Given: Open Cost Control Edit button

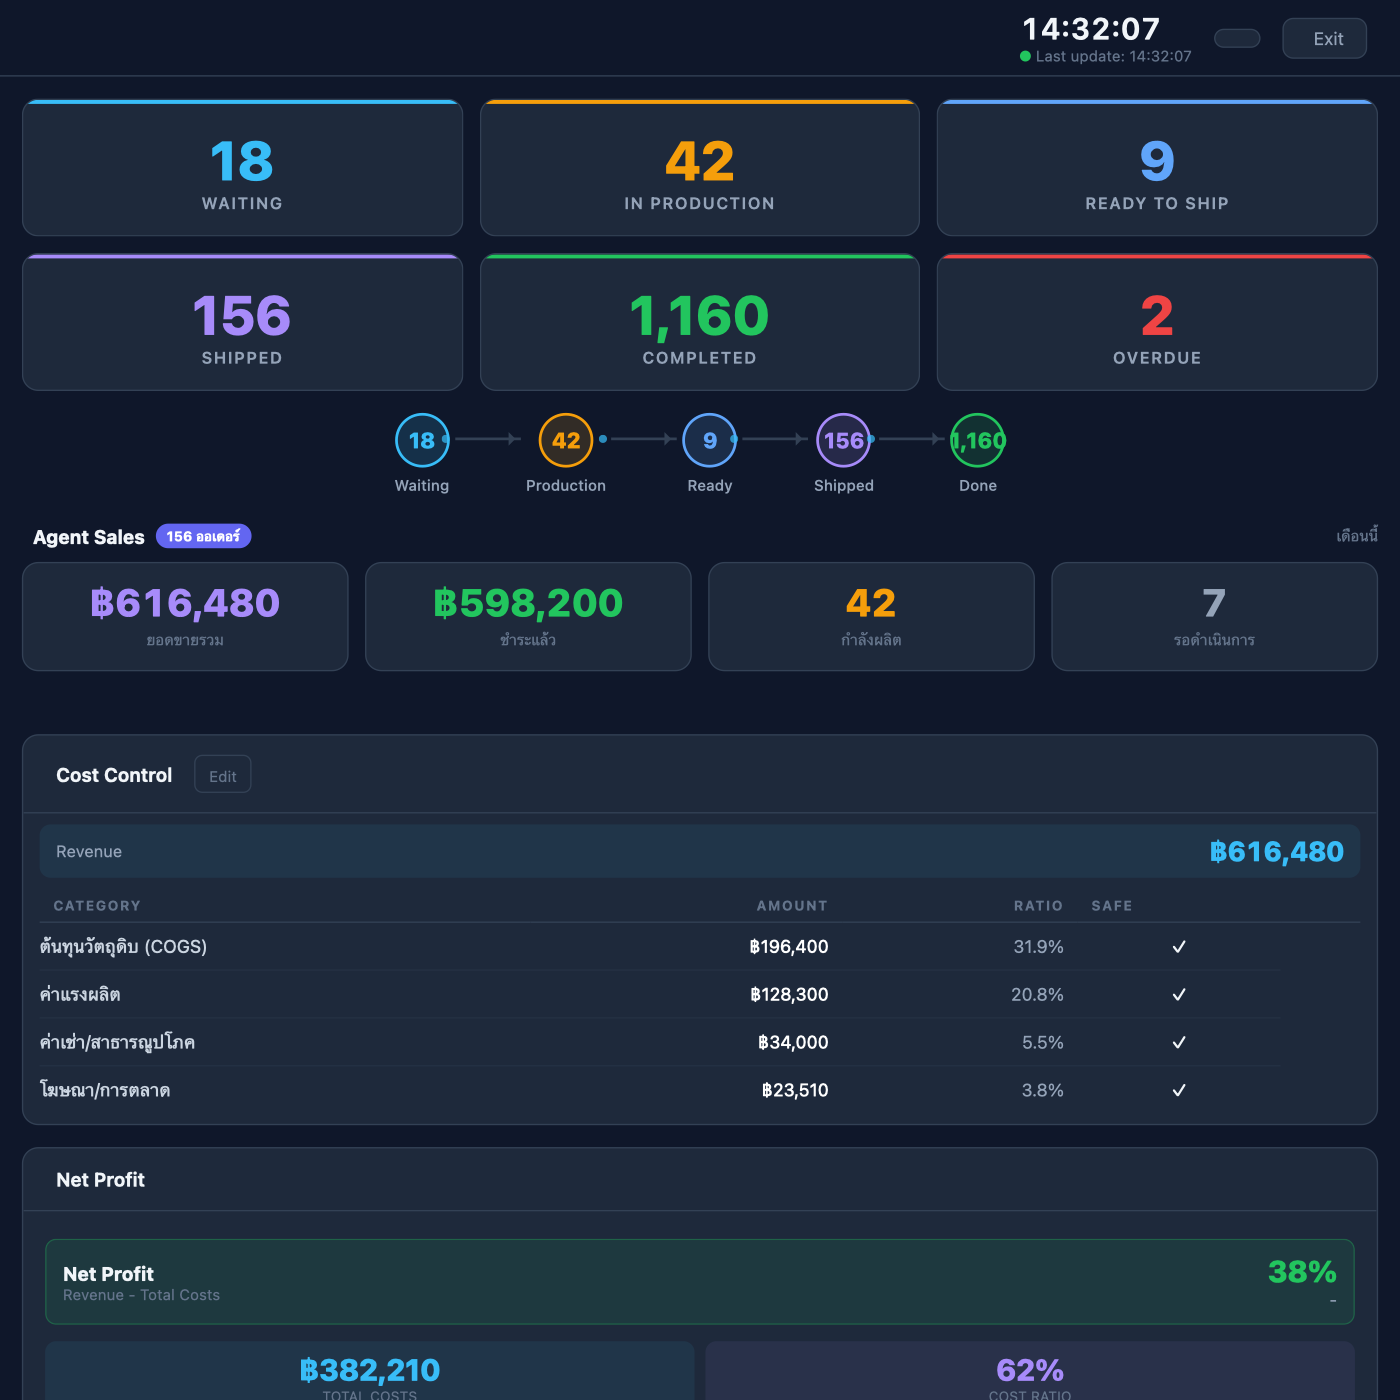Looking at the screenshot, I should coord(223,775).
